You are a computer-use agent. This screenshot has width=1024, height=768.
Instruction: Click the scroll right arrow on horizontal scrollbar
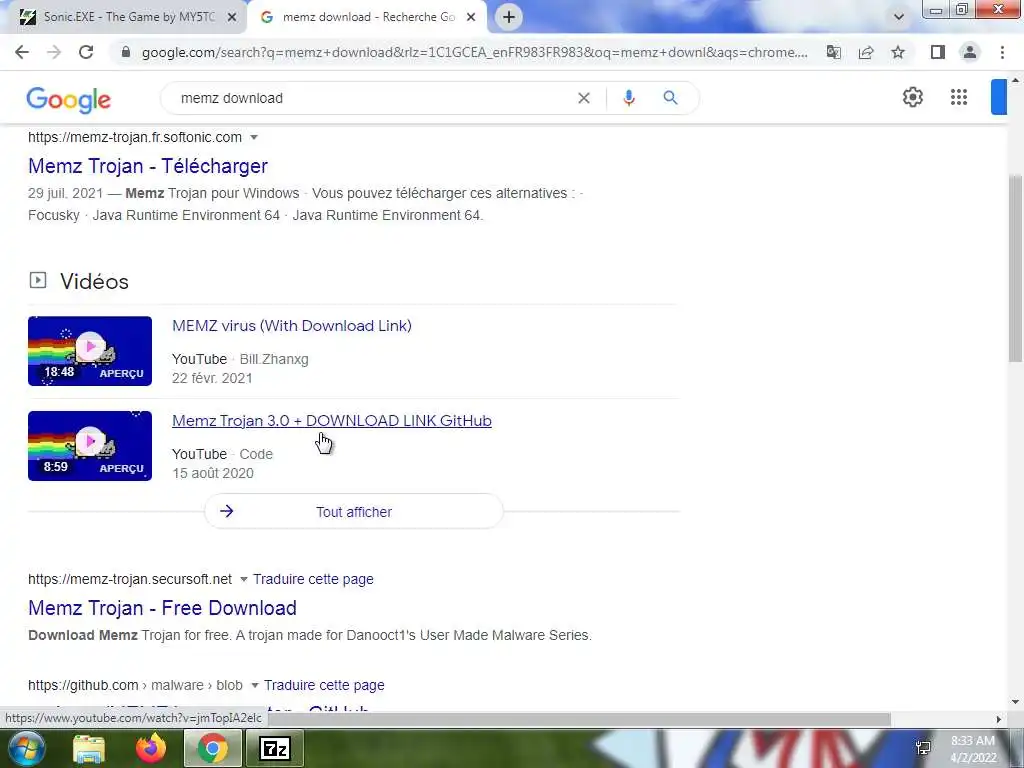tap(998, 719)
